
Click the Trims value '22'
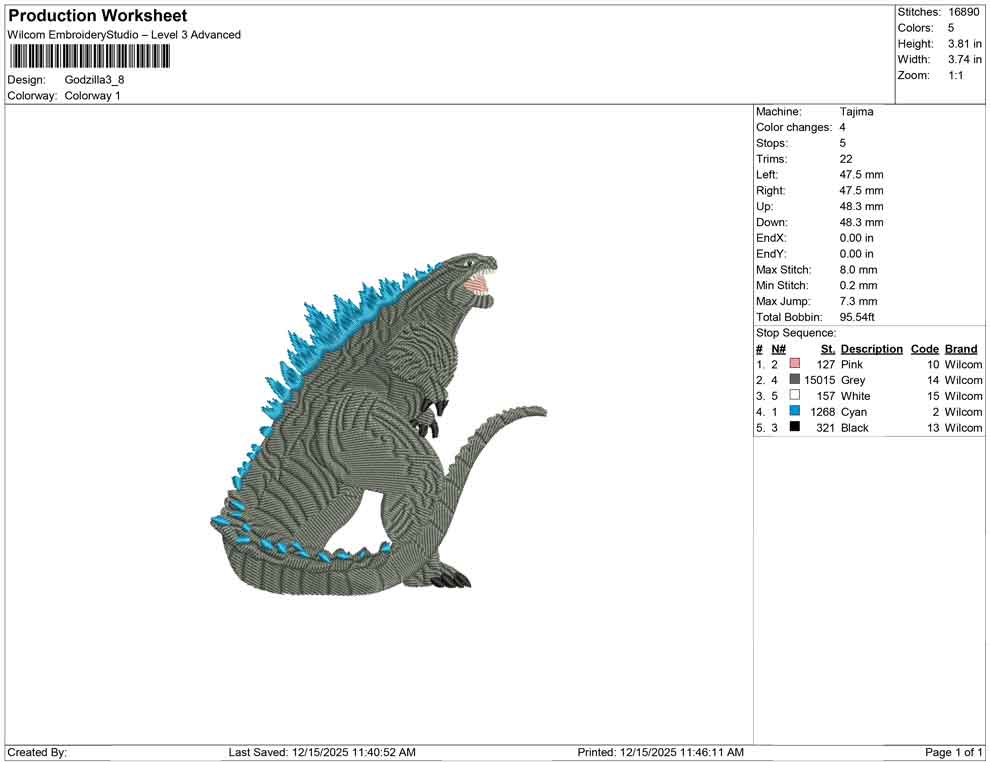tap(846, 159)
